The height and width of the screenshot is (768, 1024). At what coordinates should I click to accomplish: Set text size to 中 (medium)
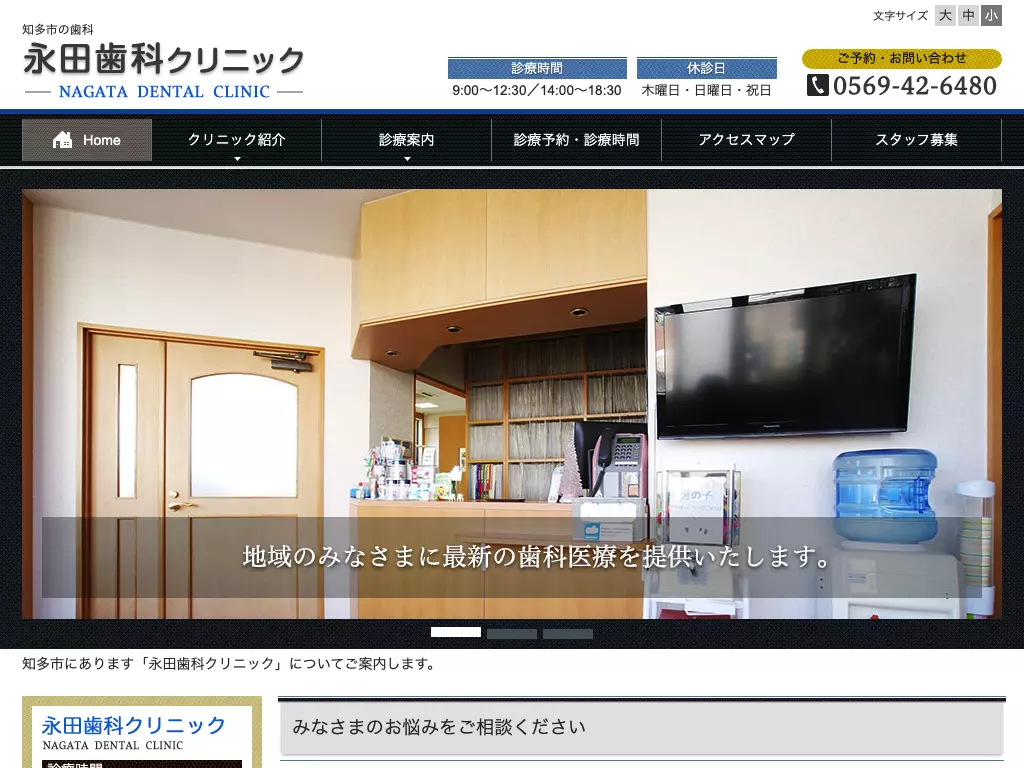point(968,16)
